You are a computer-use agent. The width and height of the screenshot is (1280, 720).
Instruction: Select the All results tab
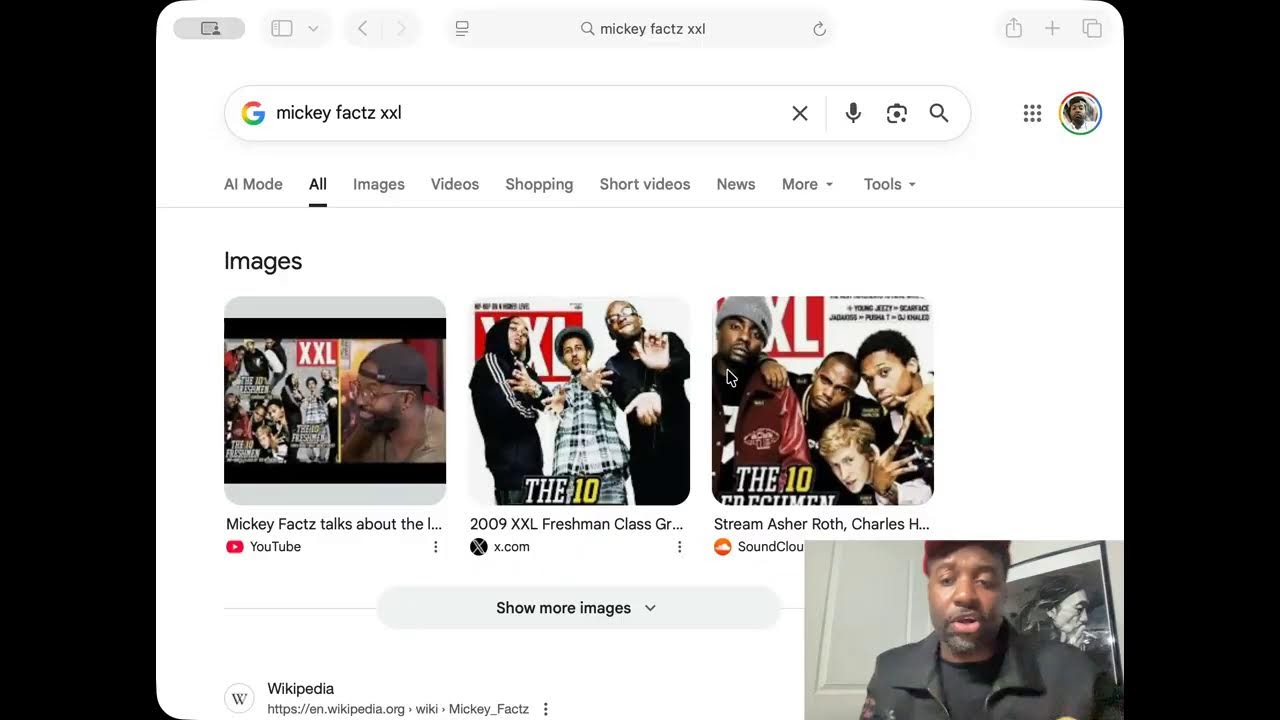coord(318,184)
